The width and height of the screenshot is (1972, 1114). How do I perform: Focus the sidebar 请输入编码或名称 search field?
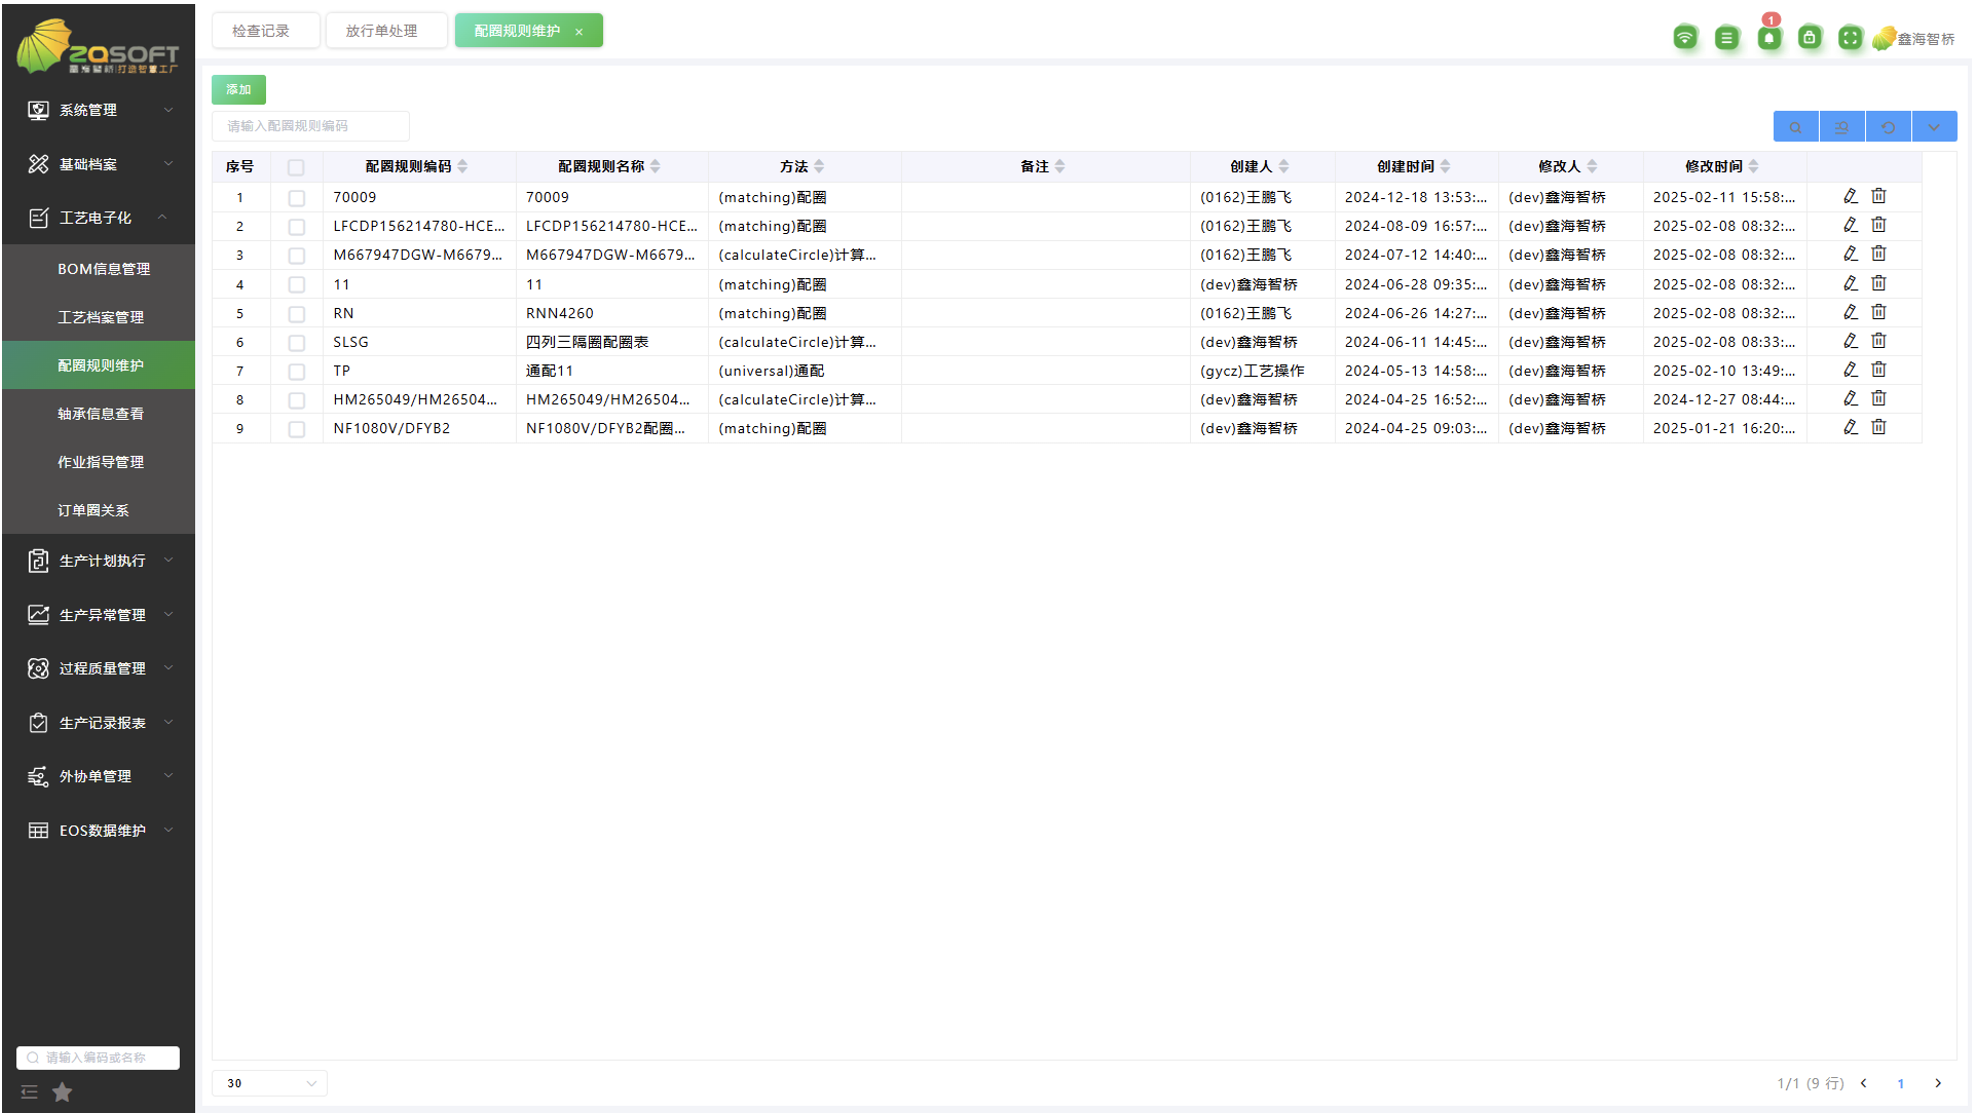[98, 1057]
